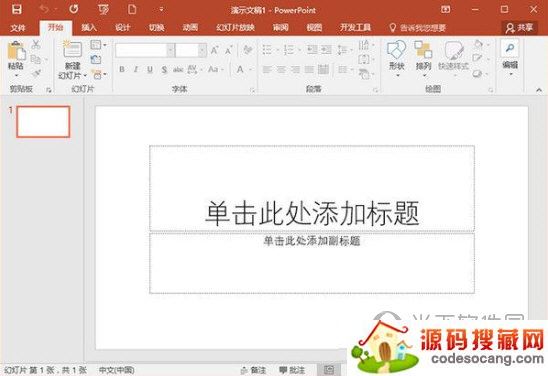Decrease font size with the smaller A
The image size is (548, 376).
228,51
